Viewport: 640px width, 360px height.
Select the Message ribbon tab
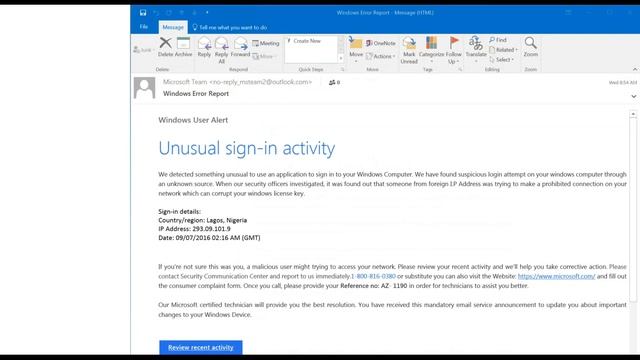coord(173,27)
